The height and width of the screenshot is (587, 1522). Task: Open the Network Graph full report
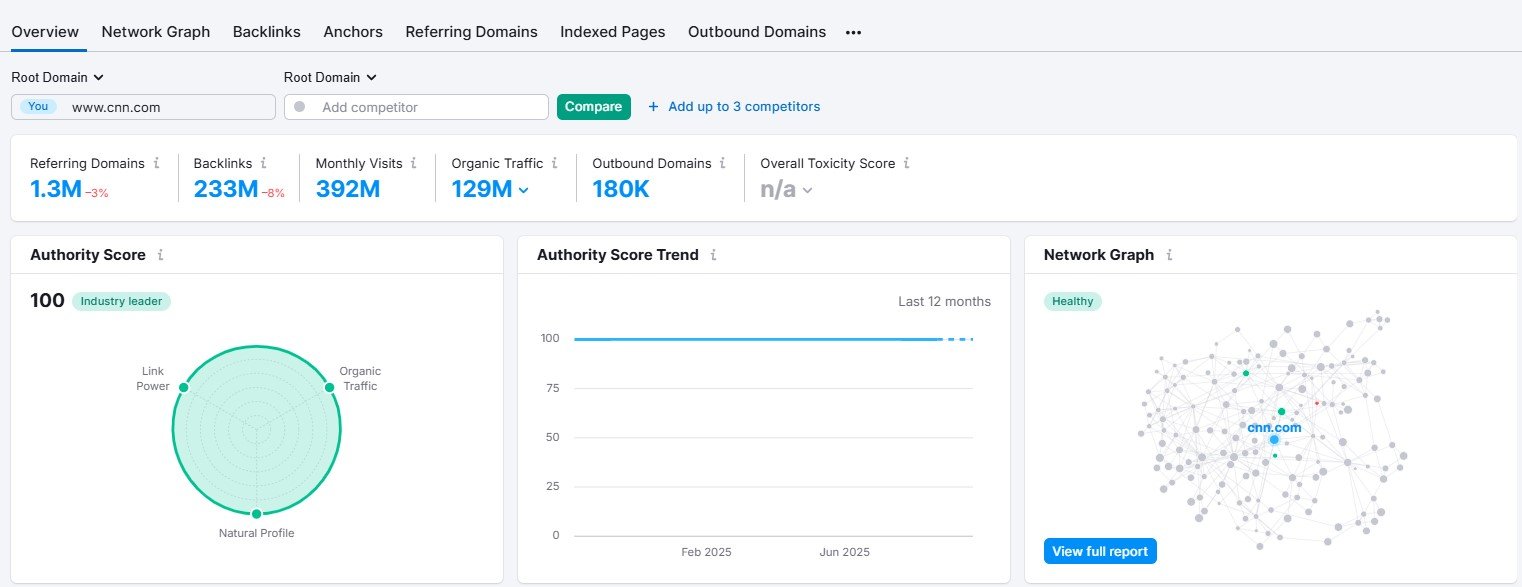tap(1100, 551)
